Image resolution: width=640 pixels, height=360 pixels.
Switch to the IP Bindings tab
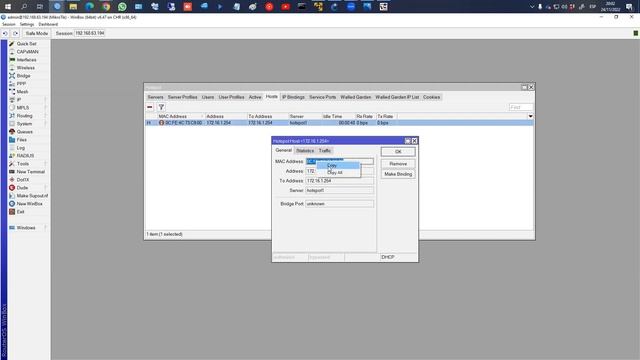pos(293,97)
